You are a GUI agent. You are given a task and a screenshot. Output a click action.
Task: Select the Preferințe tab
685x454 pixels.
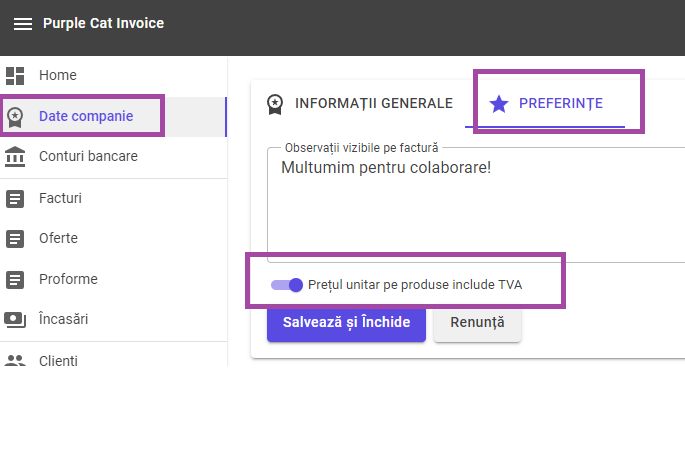545,104
